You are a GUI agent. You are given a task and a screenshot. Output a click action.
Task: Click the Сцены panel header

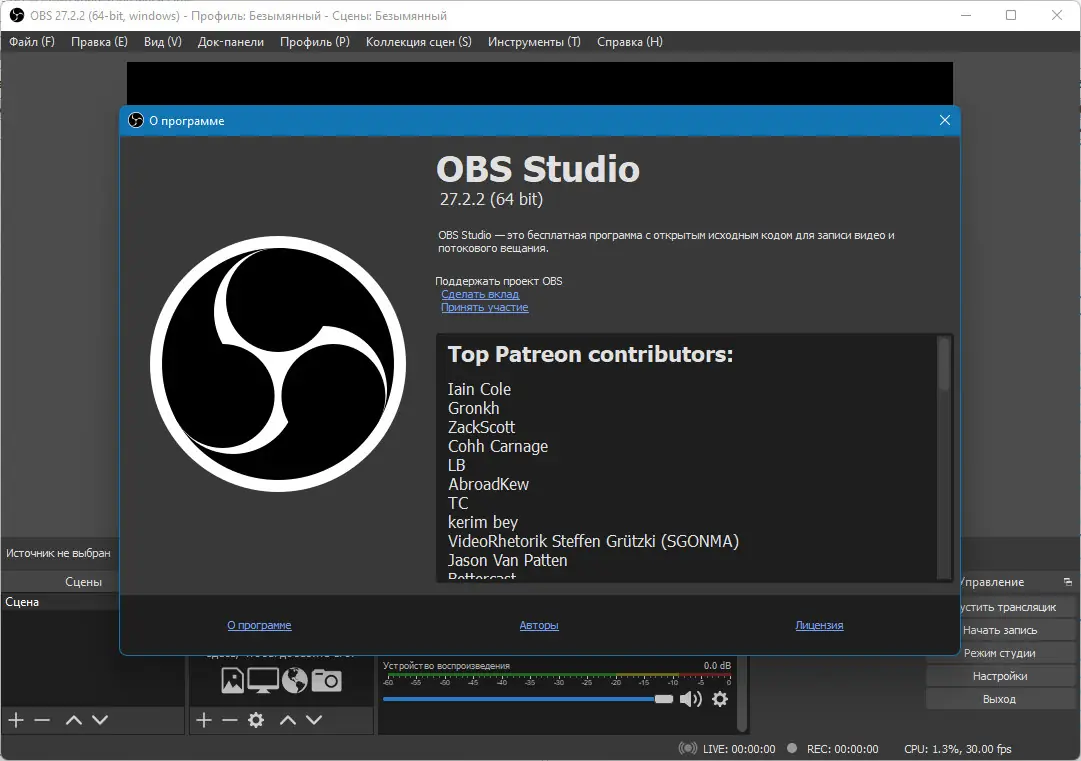click(83, 582)
